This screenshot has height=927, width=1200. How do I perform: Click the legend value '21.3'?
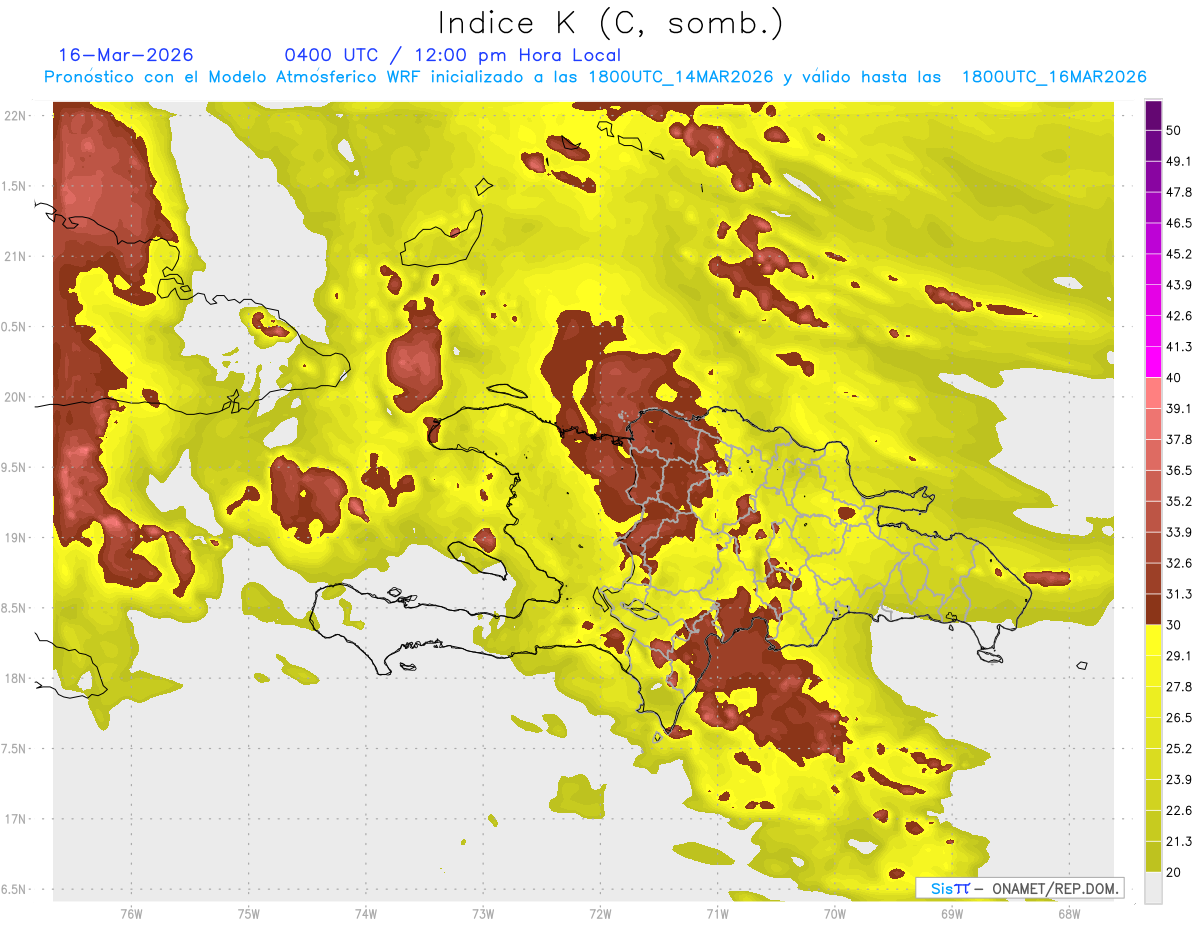click(x=1178, y=841)
